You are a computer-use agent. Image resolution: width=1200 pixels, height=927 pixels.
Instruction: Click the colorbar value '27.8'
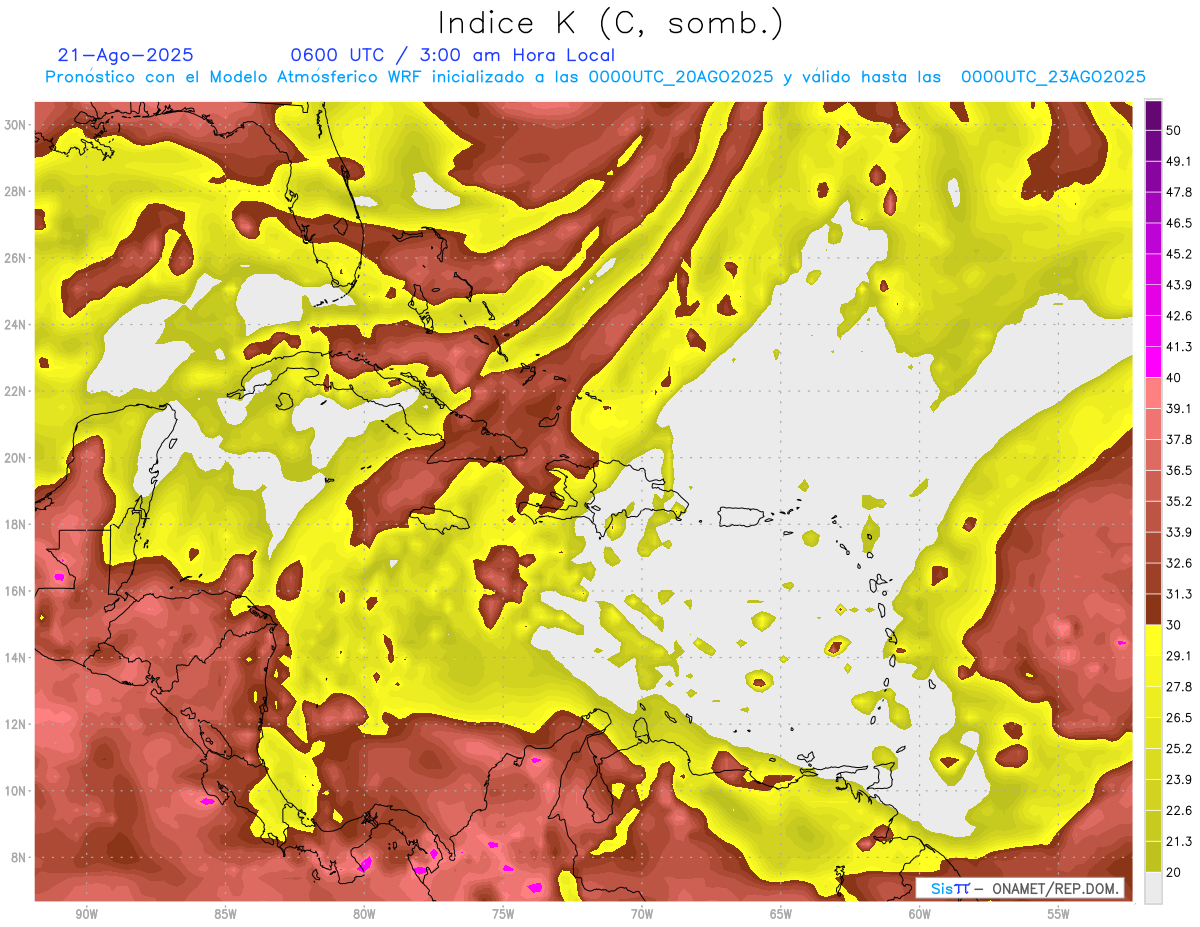[1178, 686]
